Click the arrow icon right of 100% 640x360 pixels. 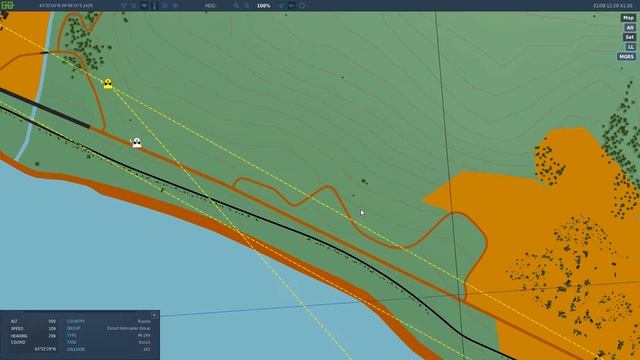click(281, 6)
